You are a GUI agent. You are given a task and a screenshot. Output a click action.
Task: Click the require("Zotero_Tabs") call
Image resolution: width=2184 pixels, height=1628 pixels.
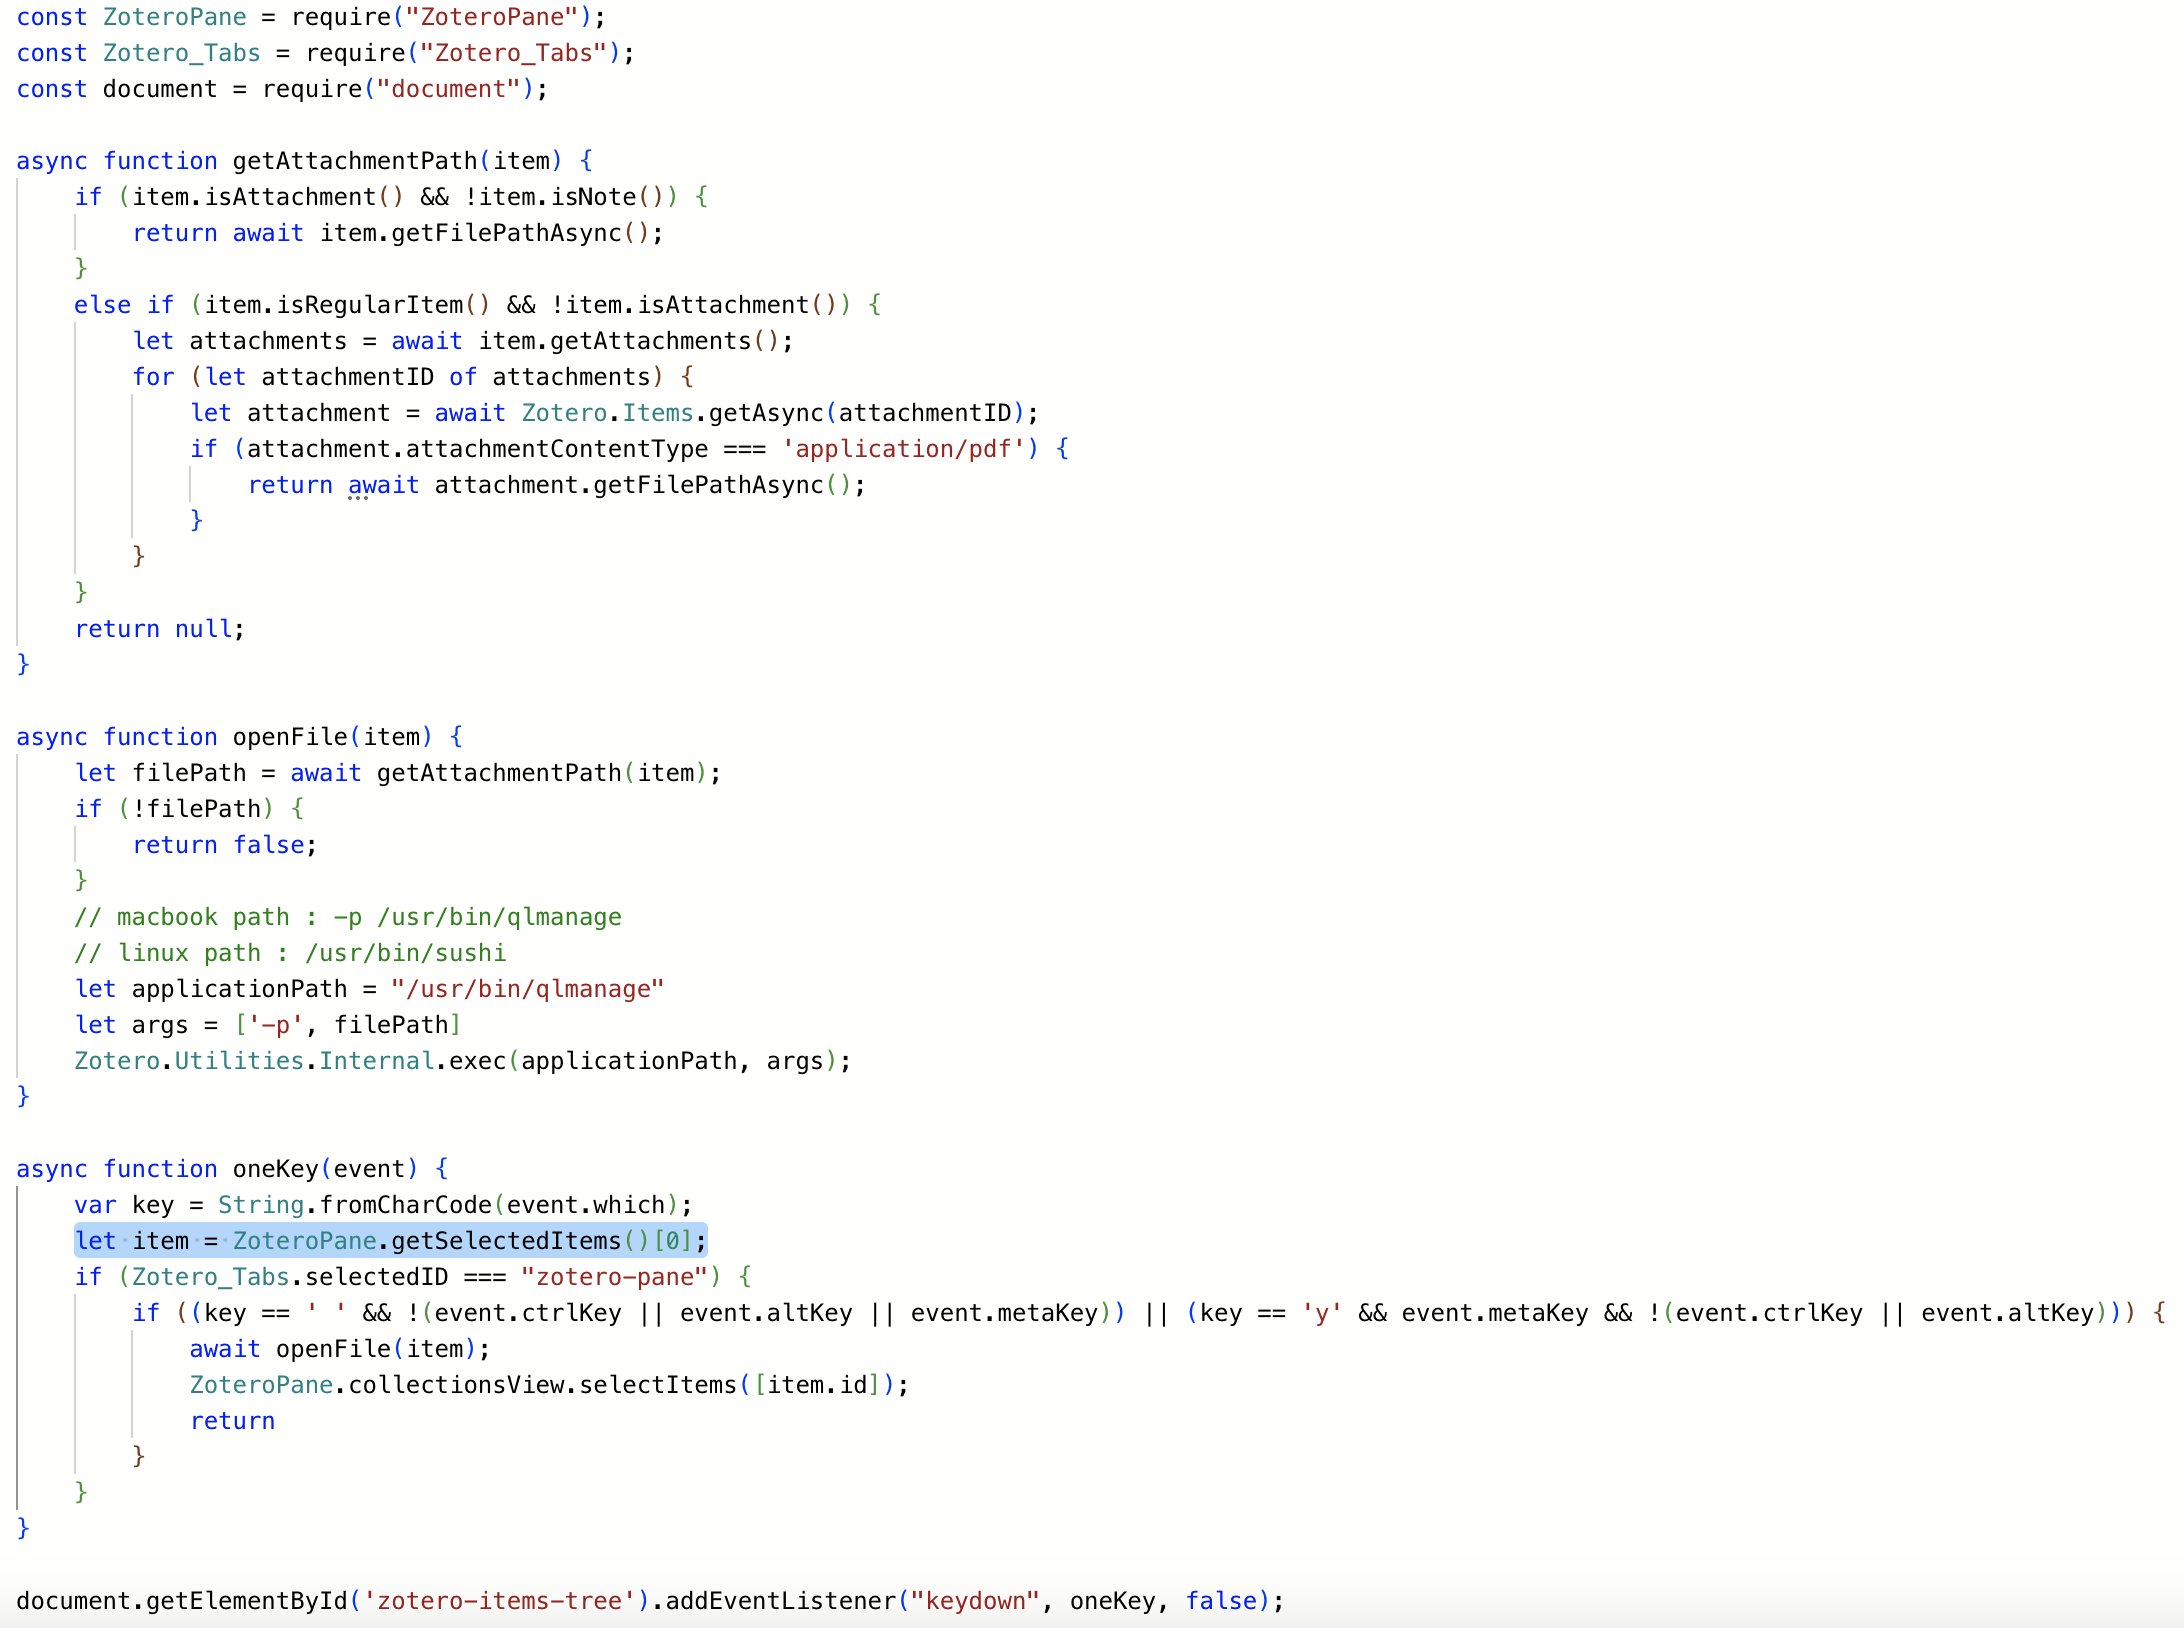point(463,53)
